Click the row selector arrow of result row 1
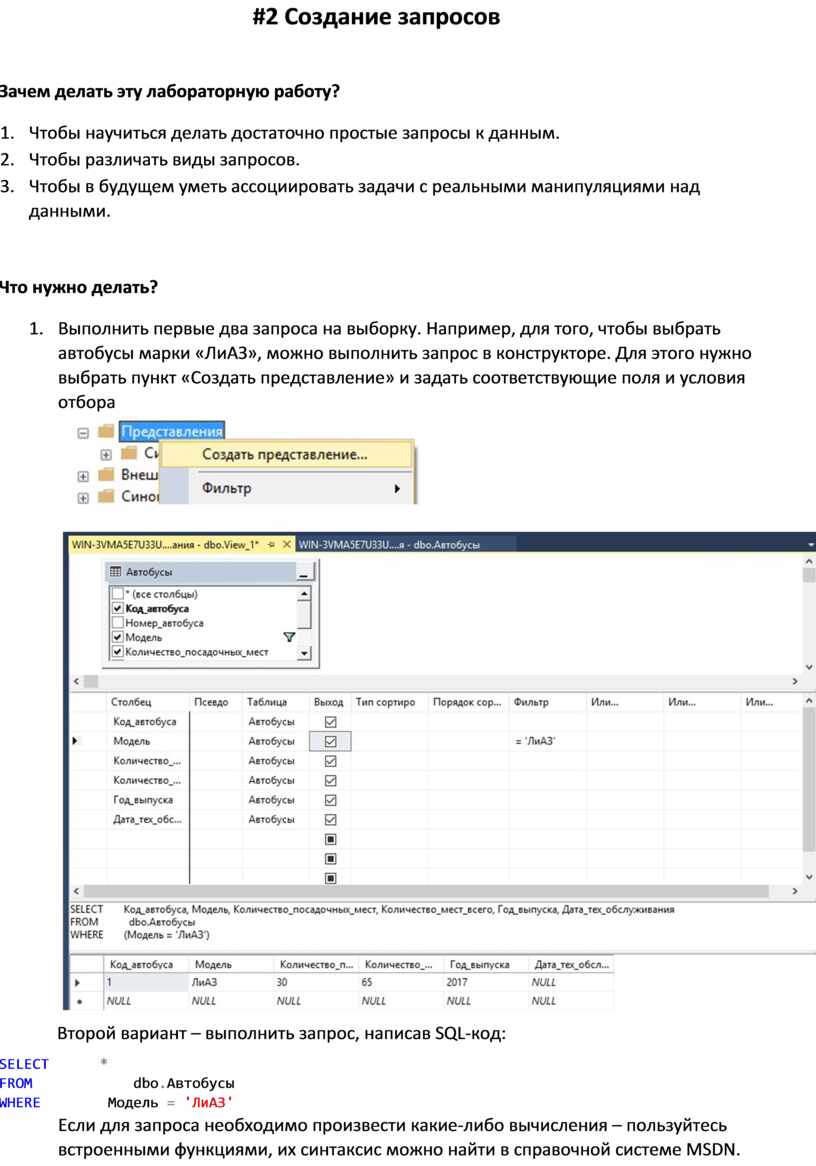Viewport: 816px width, 1166px height. tap(78, 982)
